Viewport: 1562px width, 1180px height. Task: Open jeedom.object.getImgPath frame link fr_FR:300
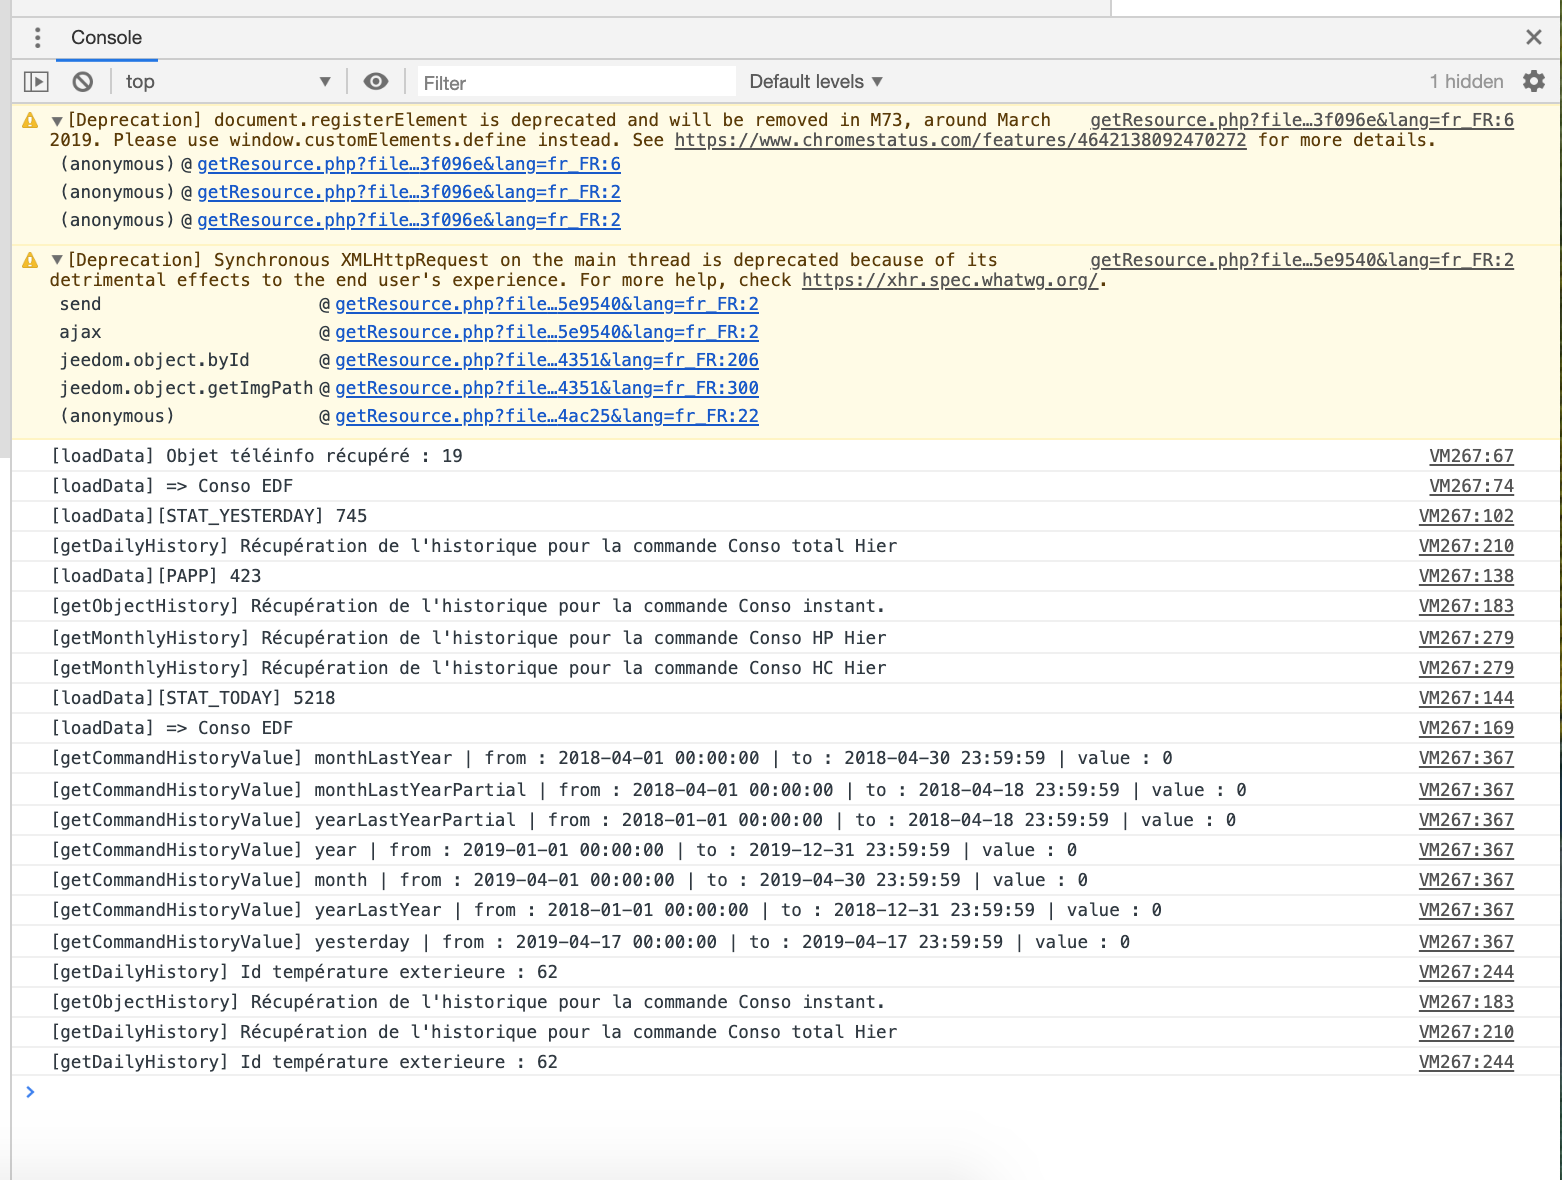coord(547,388)
